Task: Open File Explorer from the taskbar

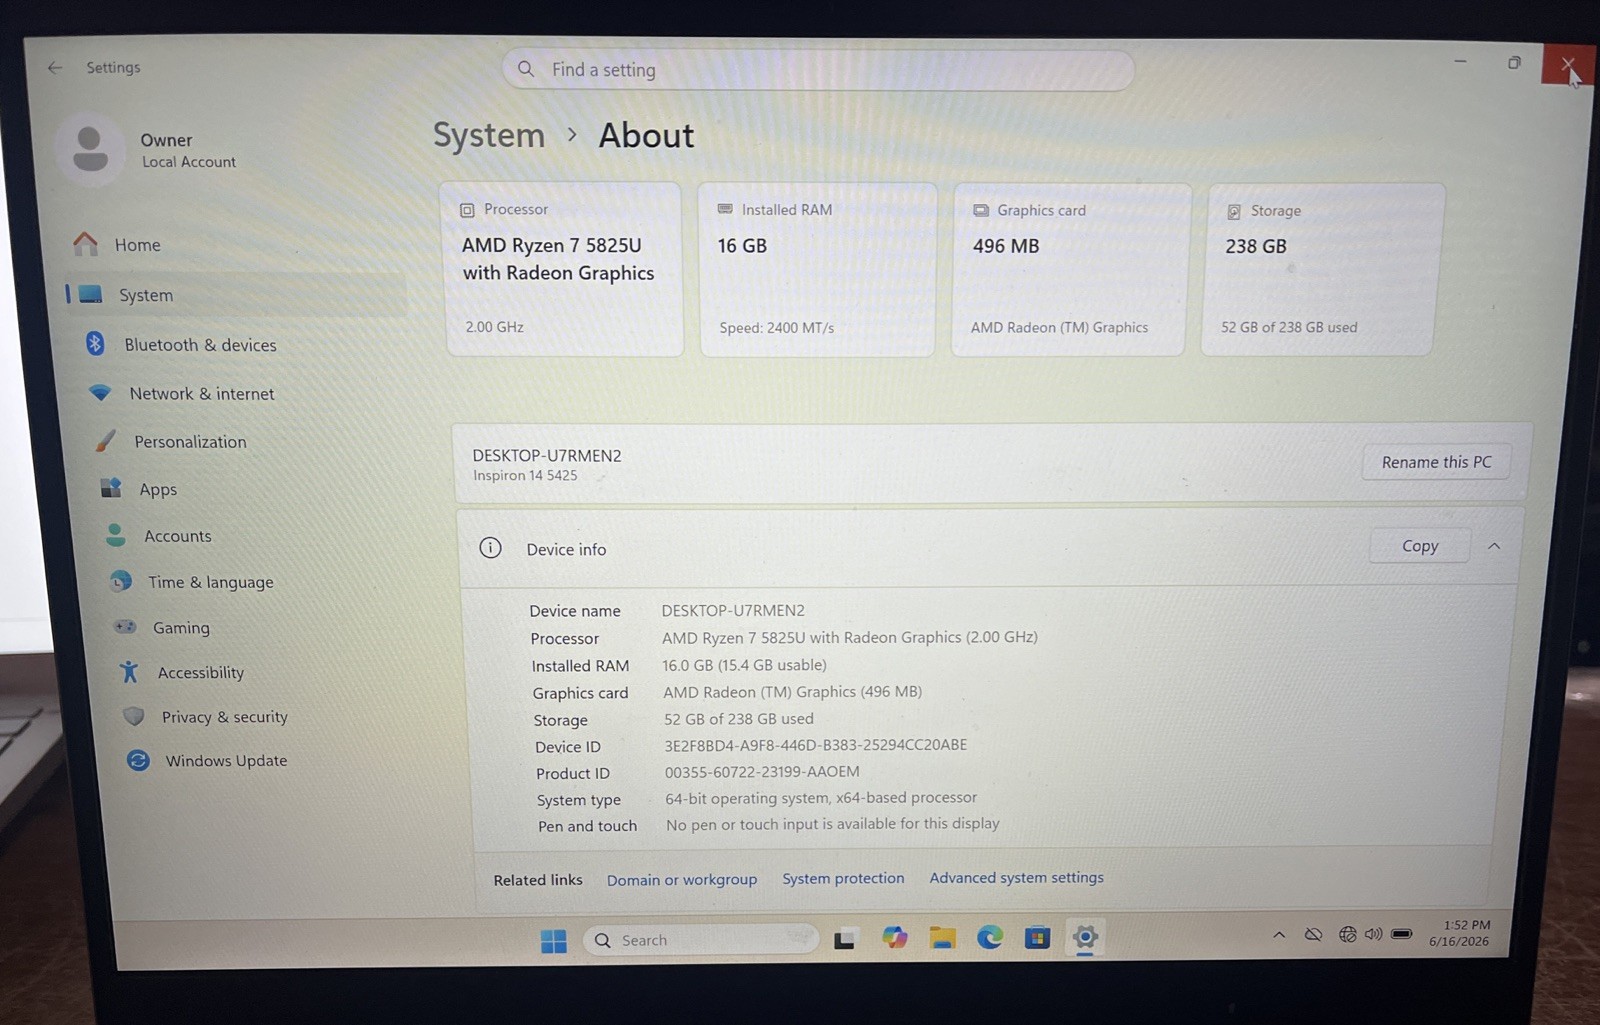Action: tap(942, 938)
